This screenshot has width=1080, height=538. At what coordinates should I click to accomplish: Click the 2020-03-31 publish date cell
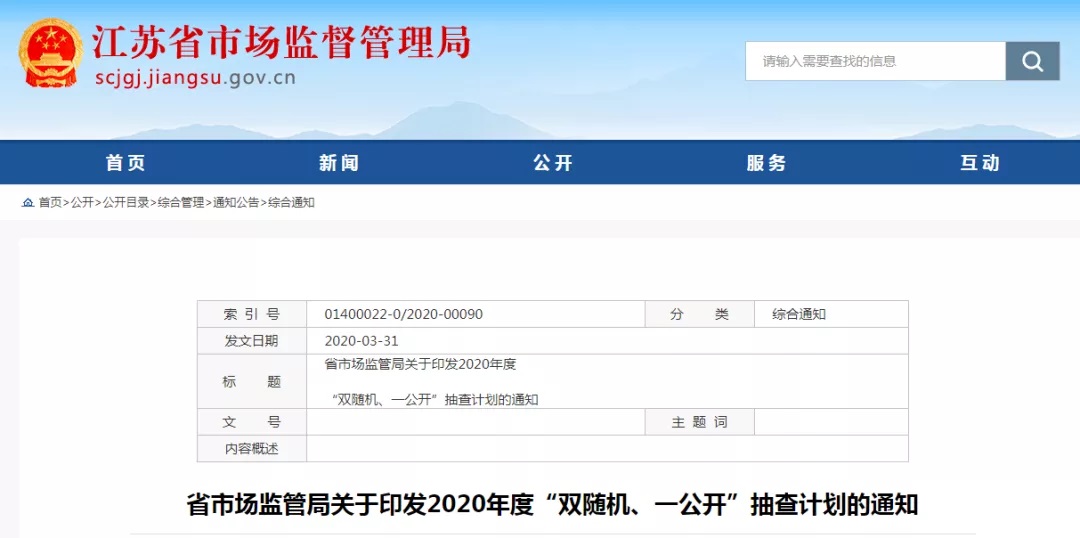click(361, 341)
